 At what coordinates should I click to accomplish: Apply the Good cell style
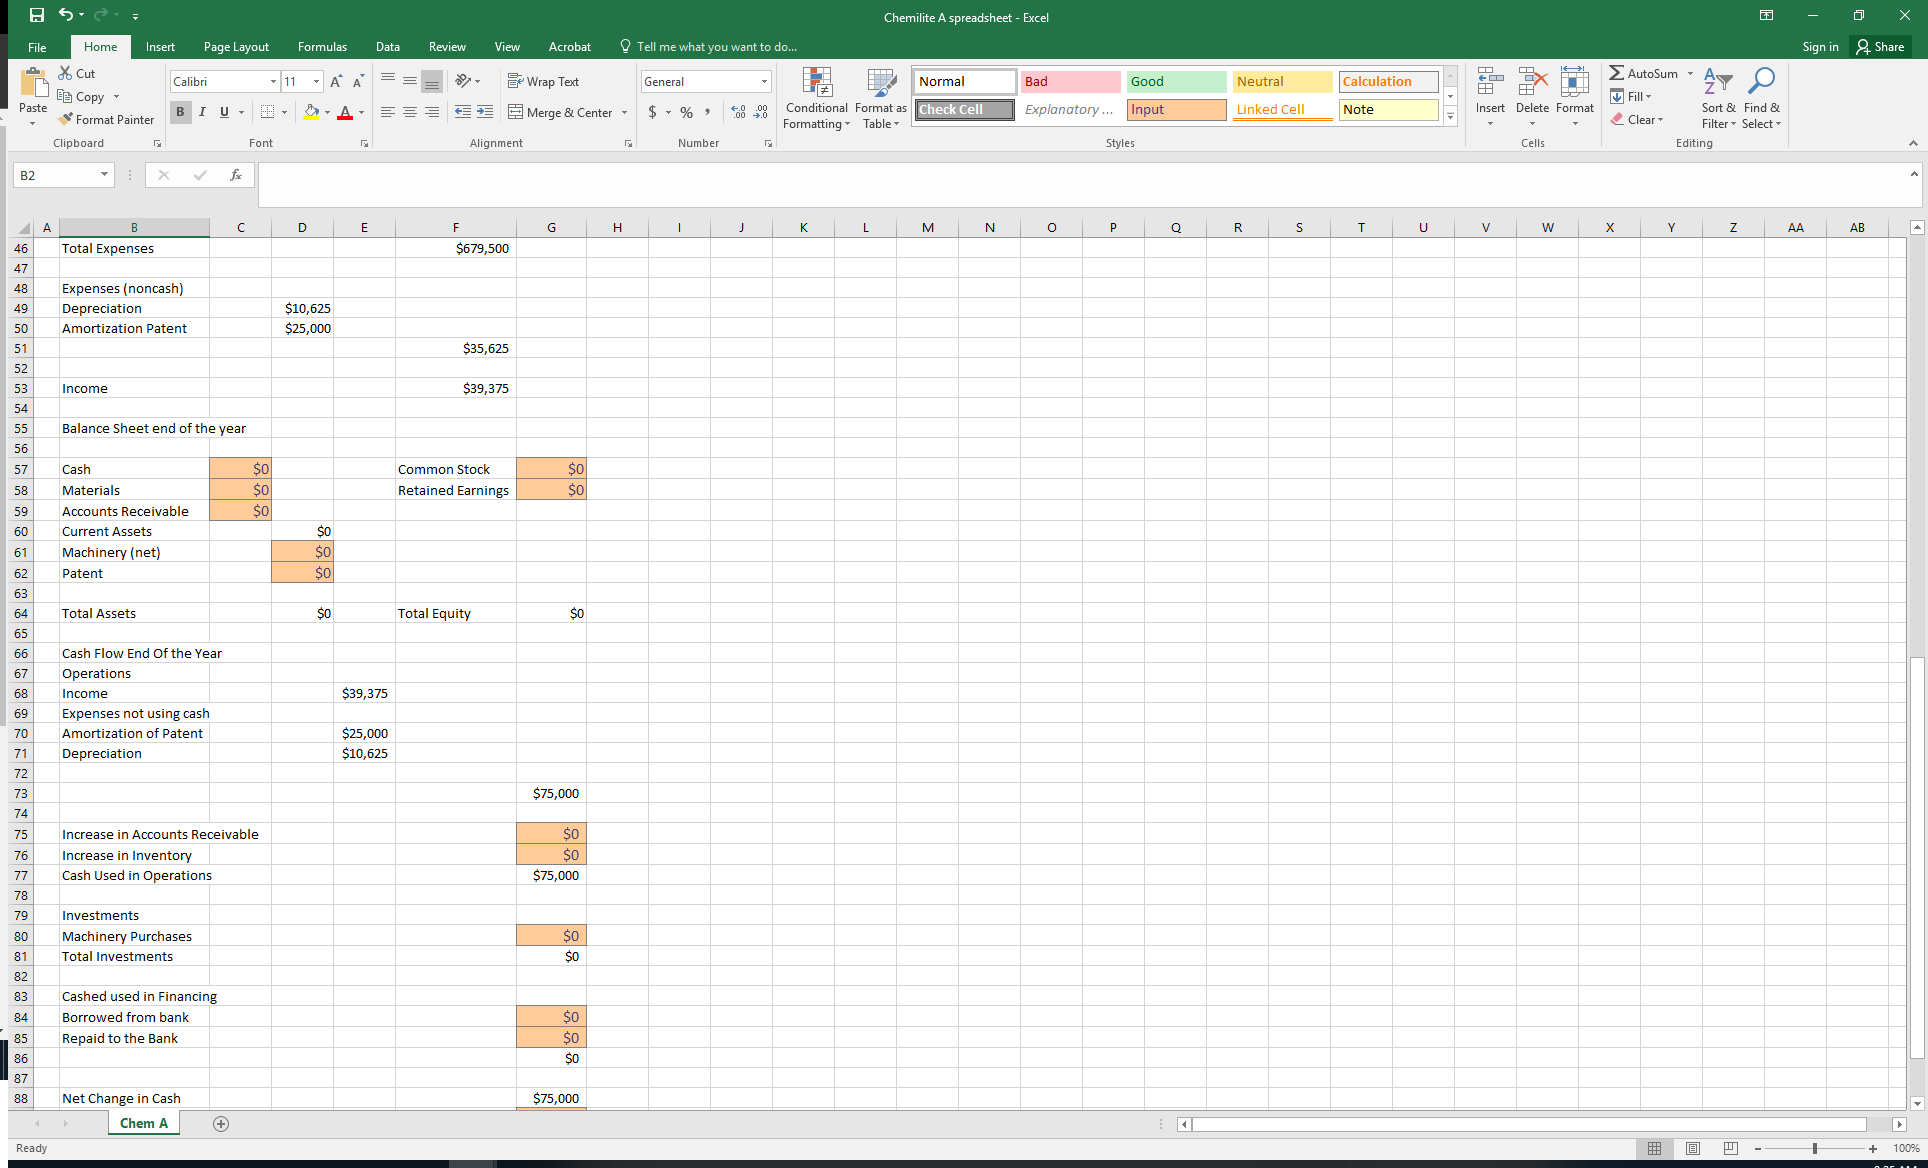pos(1176,81)
